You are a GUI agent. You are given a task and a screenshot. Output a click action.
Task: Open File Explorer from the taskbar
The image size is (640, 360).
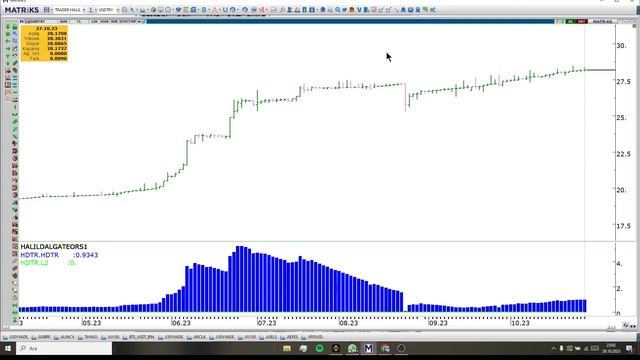coord(287,349)
